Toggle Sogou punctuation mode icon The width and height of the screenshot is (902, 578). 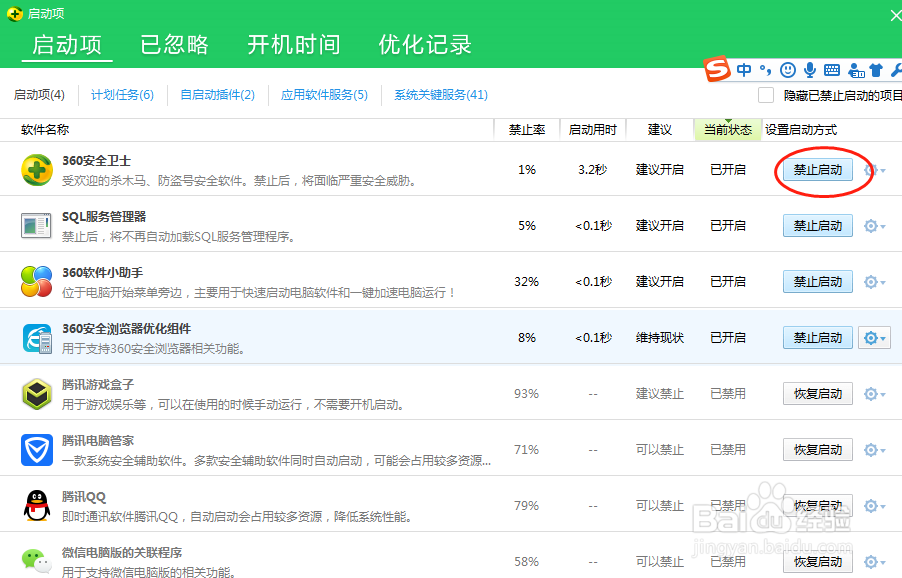[765, 70]
